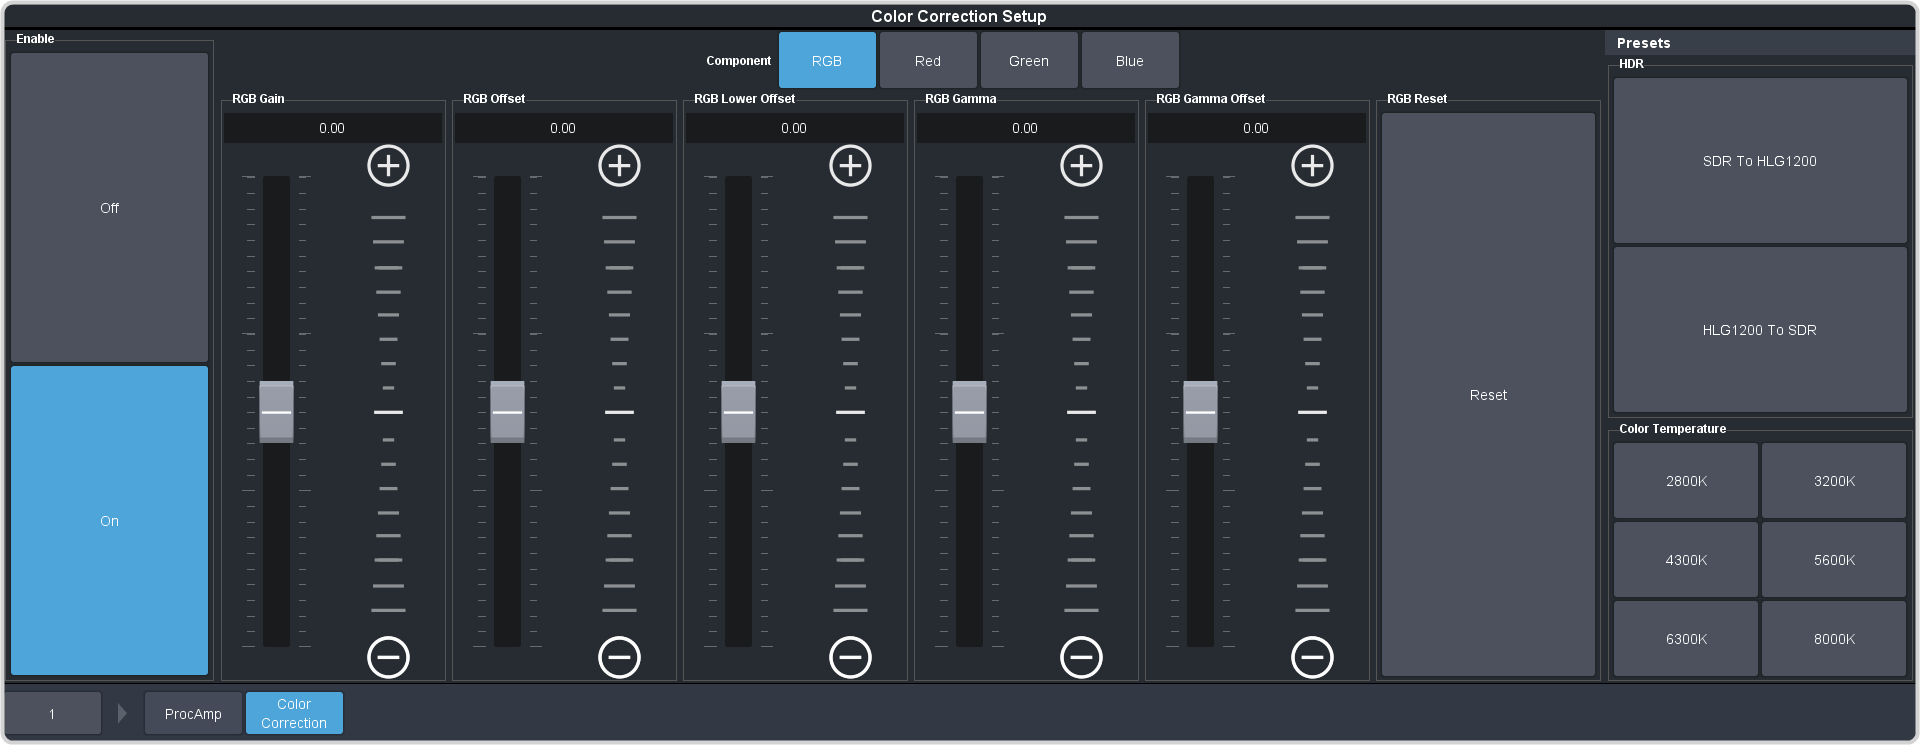Select the Blue component
The height and width of the screenshot is (745, 1920).
(x=1129, y=61)
